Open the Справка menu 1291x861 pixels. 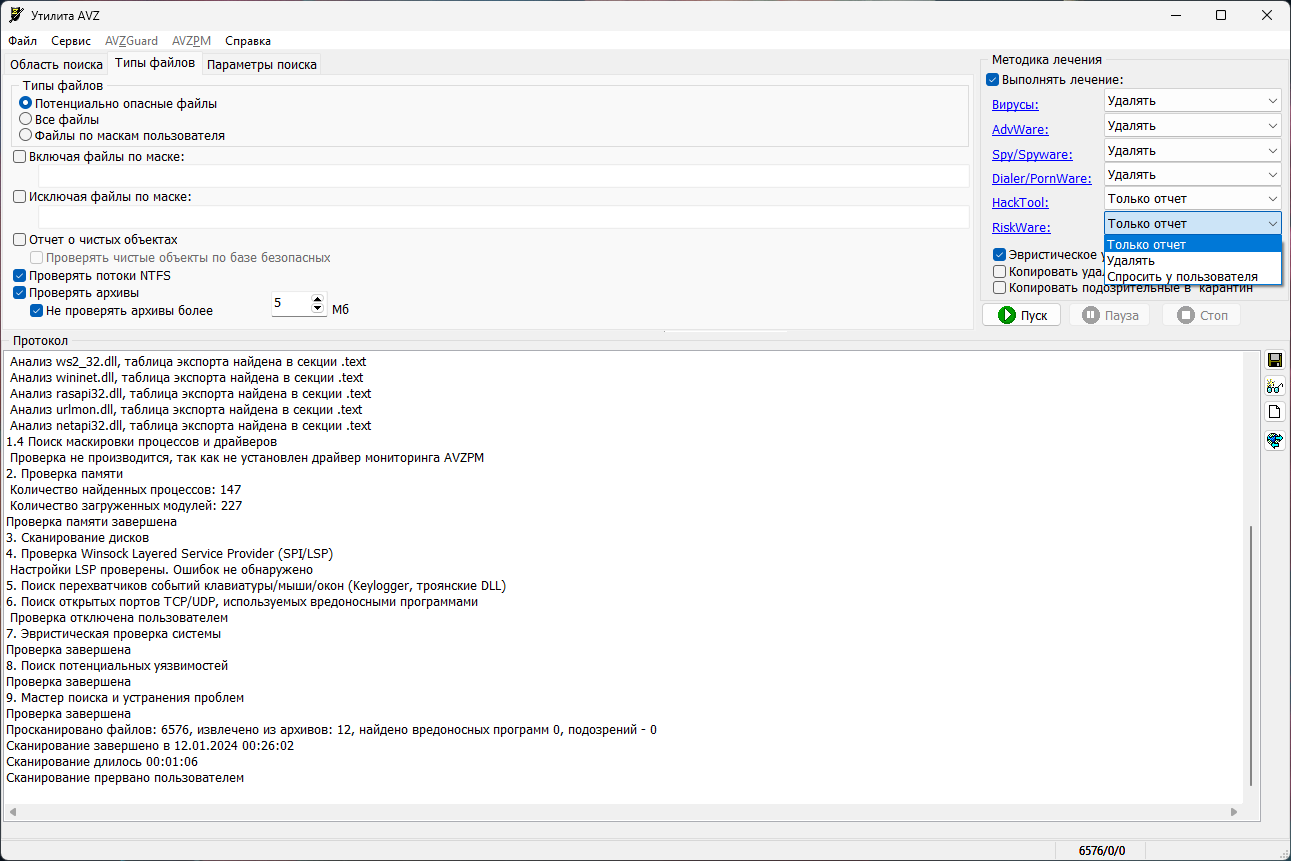pyautogui.click(x=248, y=41)
